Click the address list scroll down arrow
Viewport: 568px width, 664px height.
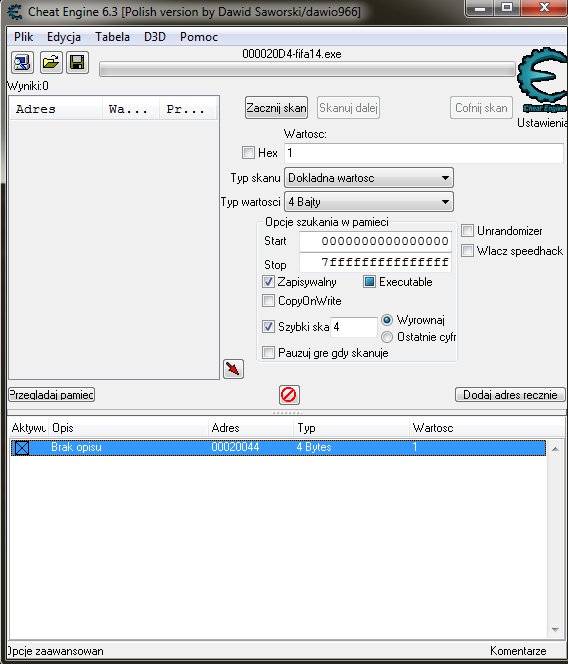click(x=555, y=630)
